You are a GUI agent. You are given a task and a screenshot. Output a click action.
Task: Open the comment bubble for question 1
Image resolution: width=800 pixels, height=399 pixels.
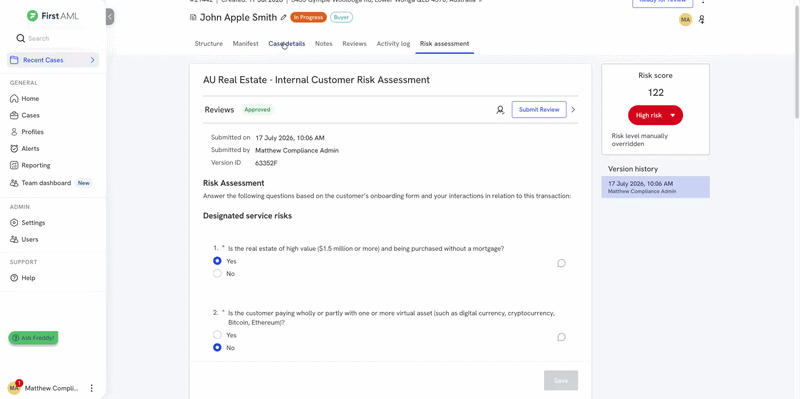[561, 263]
